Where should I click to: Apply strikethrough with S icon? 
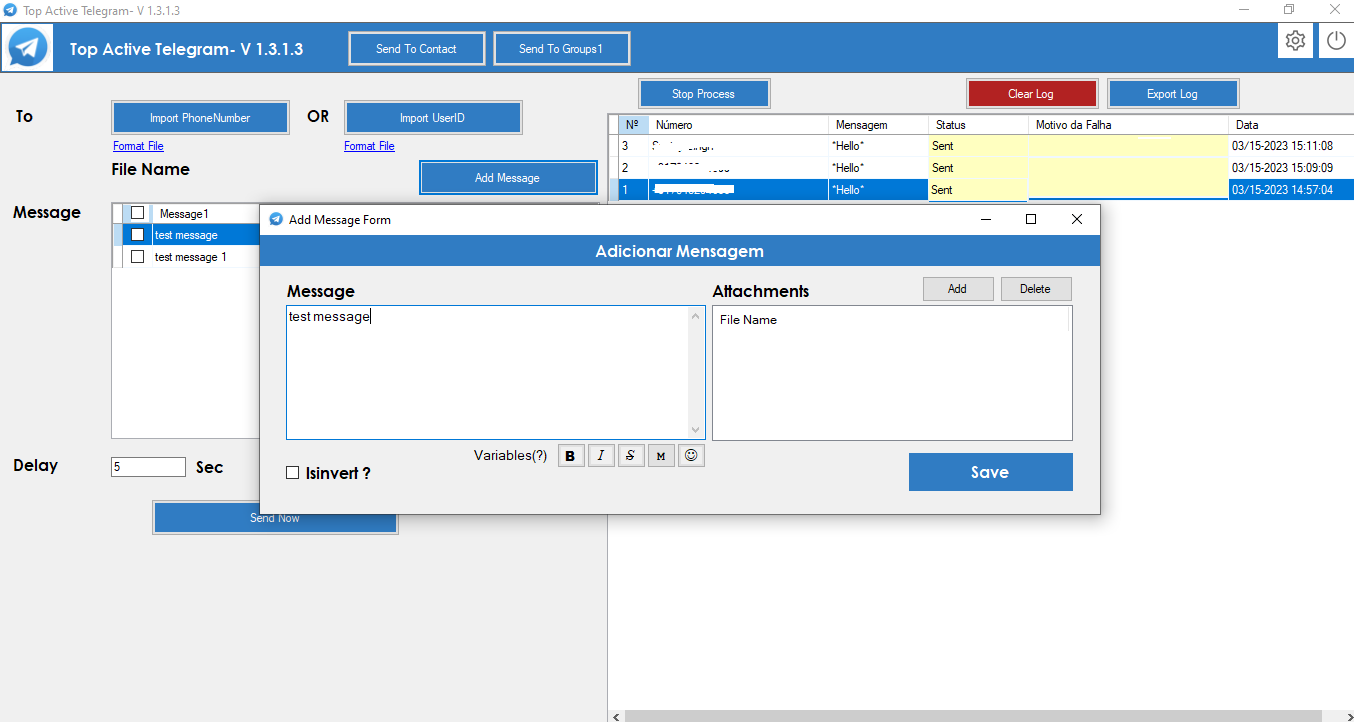click(631, 456)
